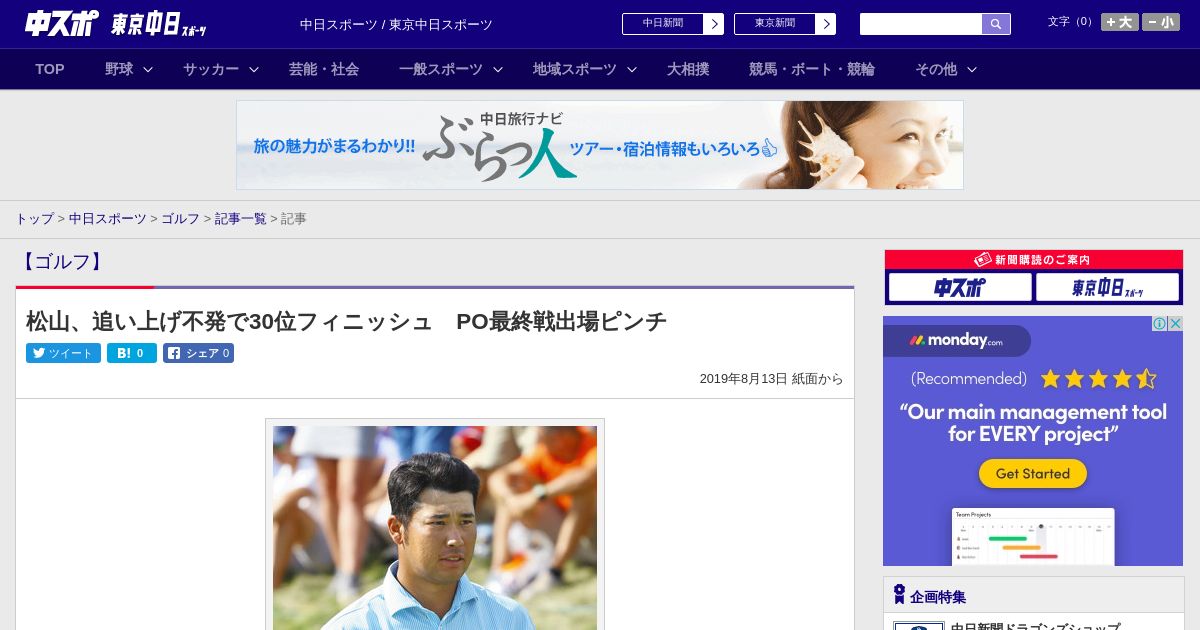1200x630 pixels.
Task: Follow 中日スポーツ breadcrumb link
Action: click(x=108, y=219)
